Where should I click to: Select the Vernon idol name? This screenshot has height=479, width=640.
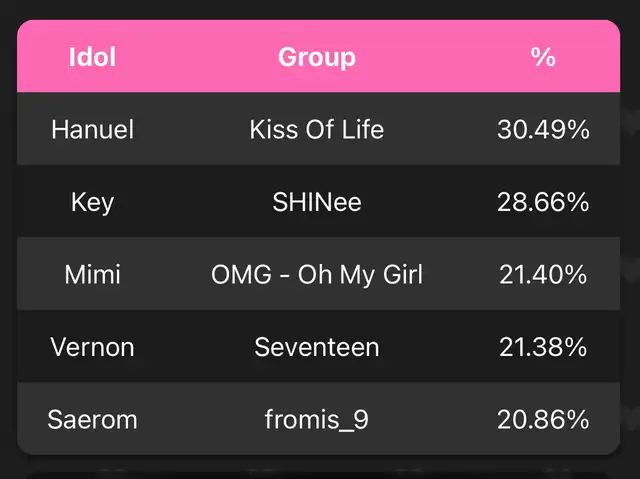pyautogui.click(x=93, y=347)
